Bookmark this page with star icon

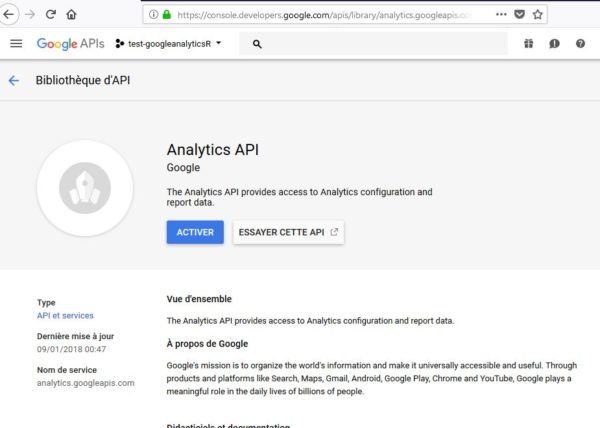[x=538, y=15]
